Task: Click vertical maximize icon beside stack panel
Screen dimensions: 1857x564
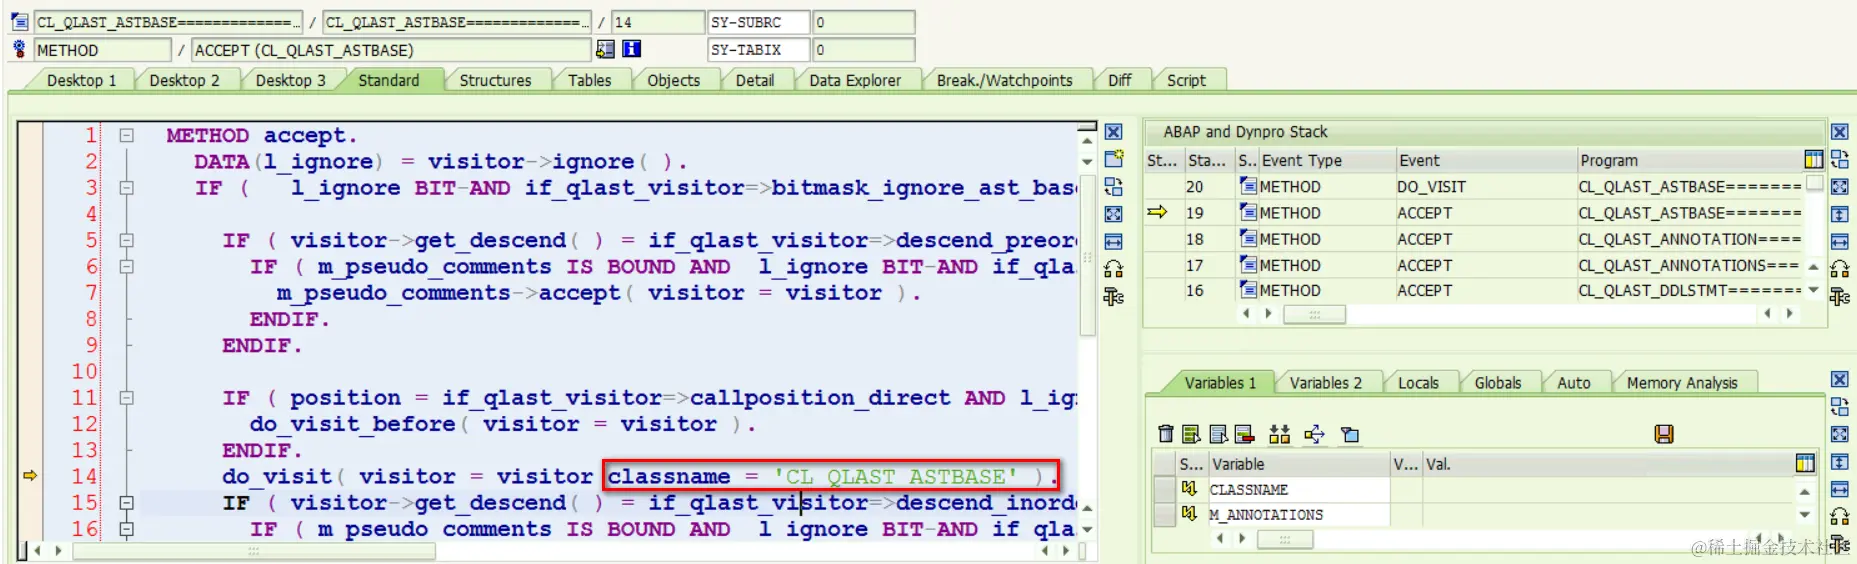Action: [x=1839, y=214]
